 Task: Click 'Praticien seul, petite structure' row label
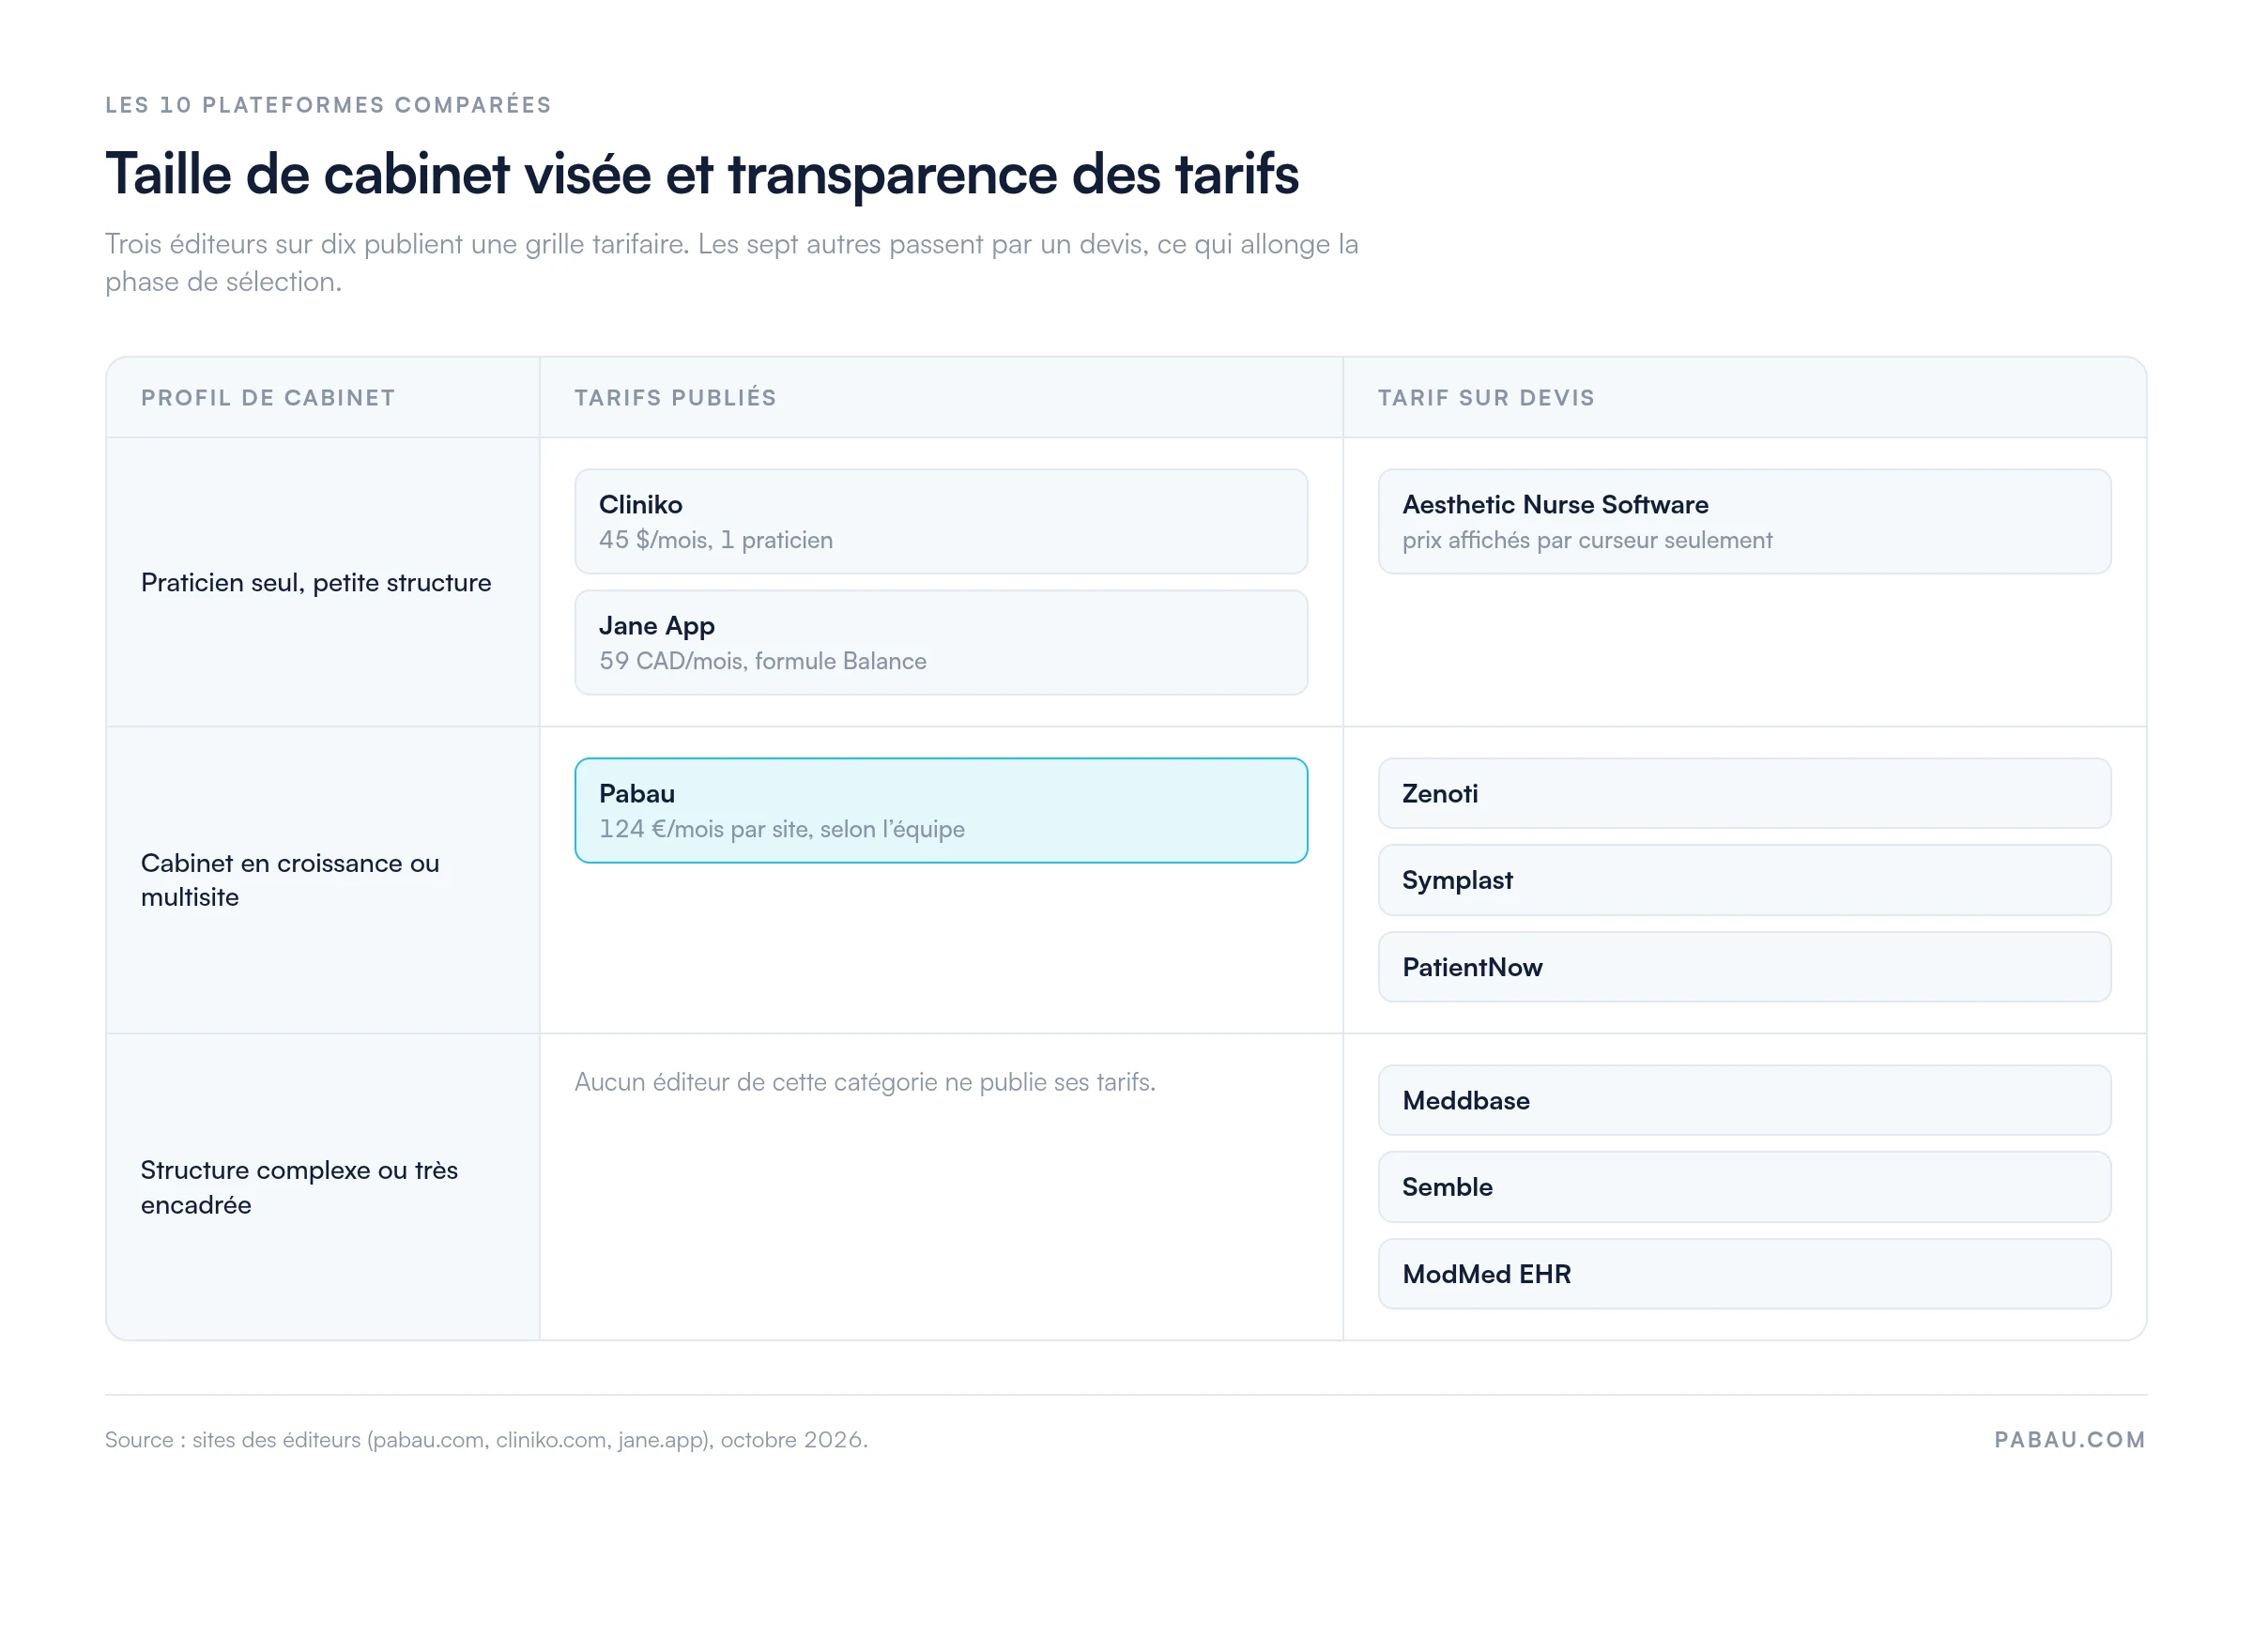316,582
